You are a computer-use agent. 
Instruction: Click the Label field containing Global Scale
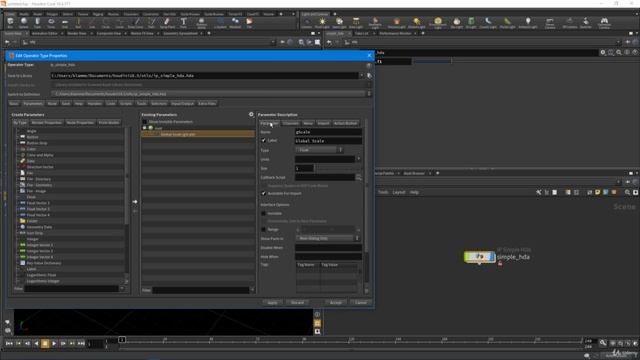click(x=328, y=141)
